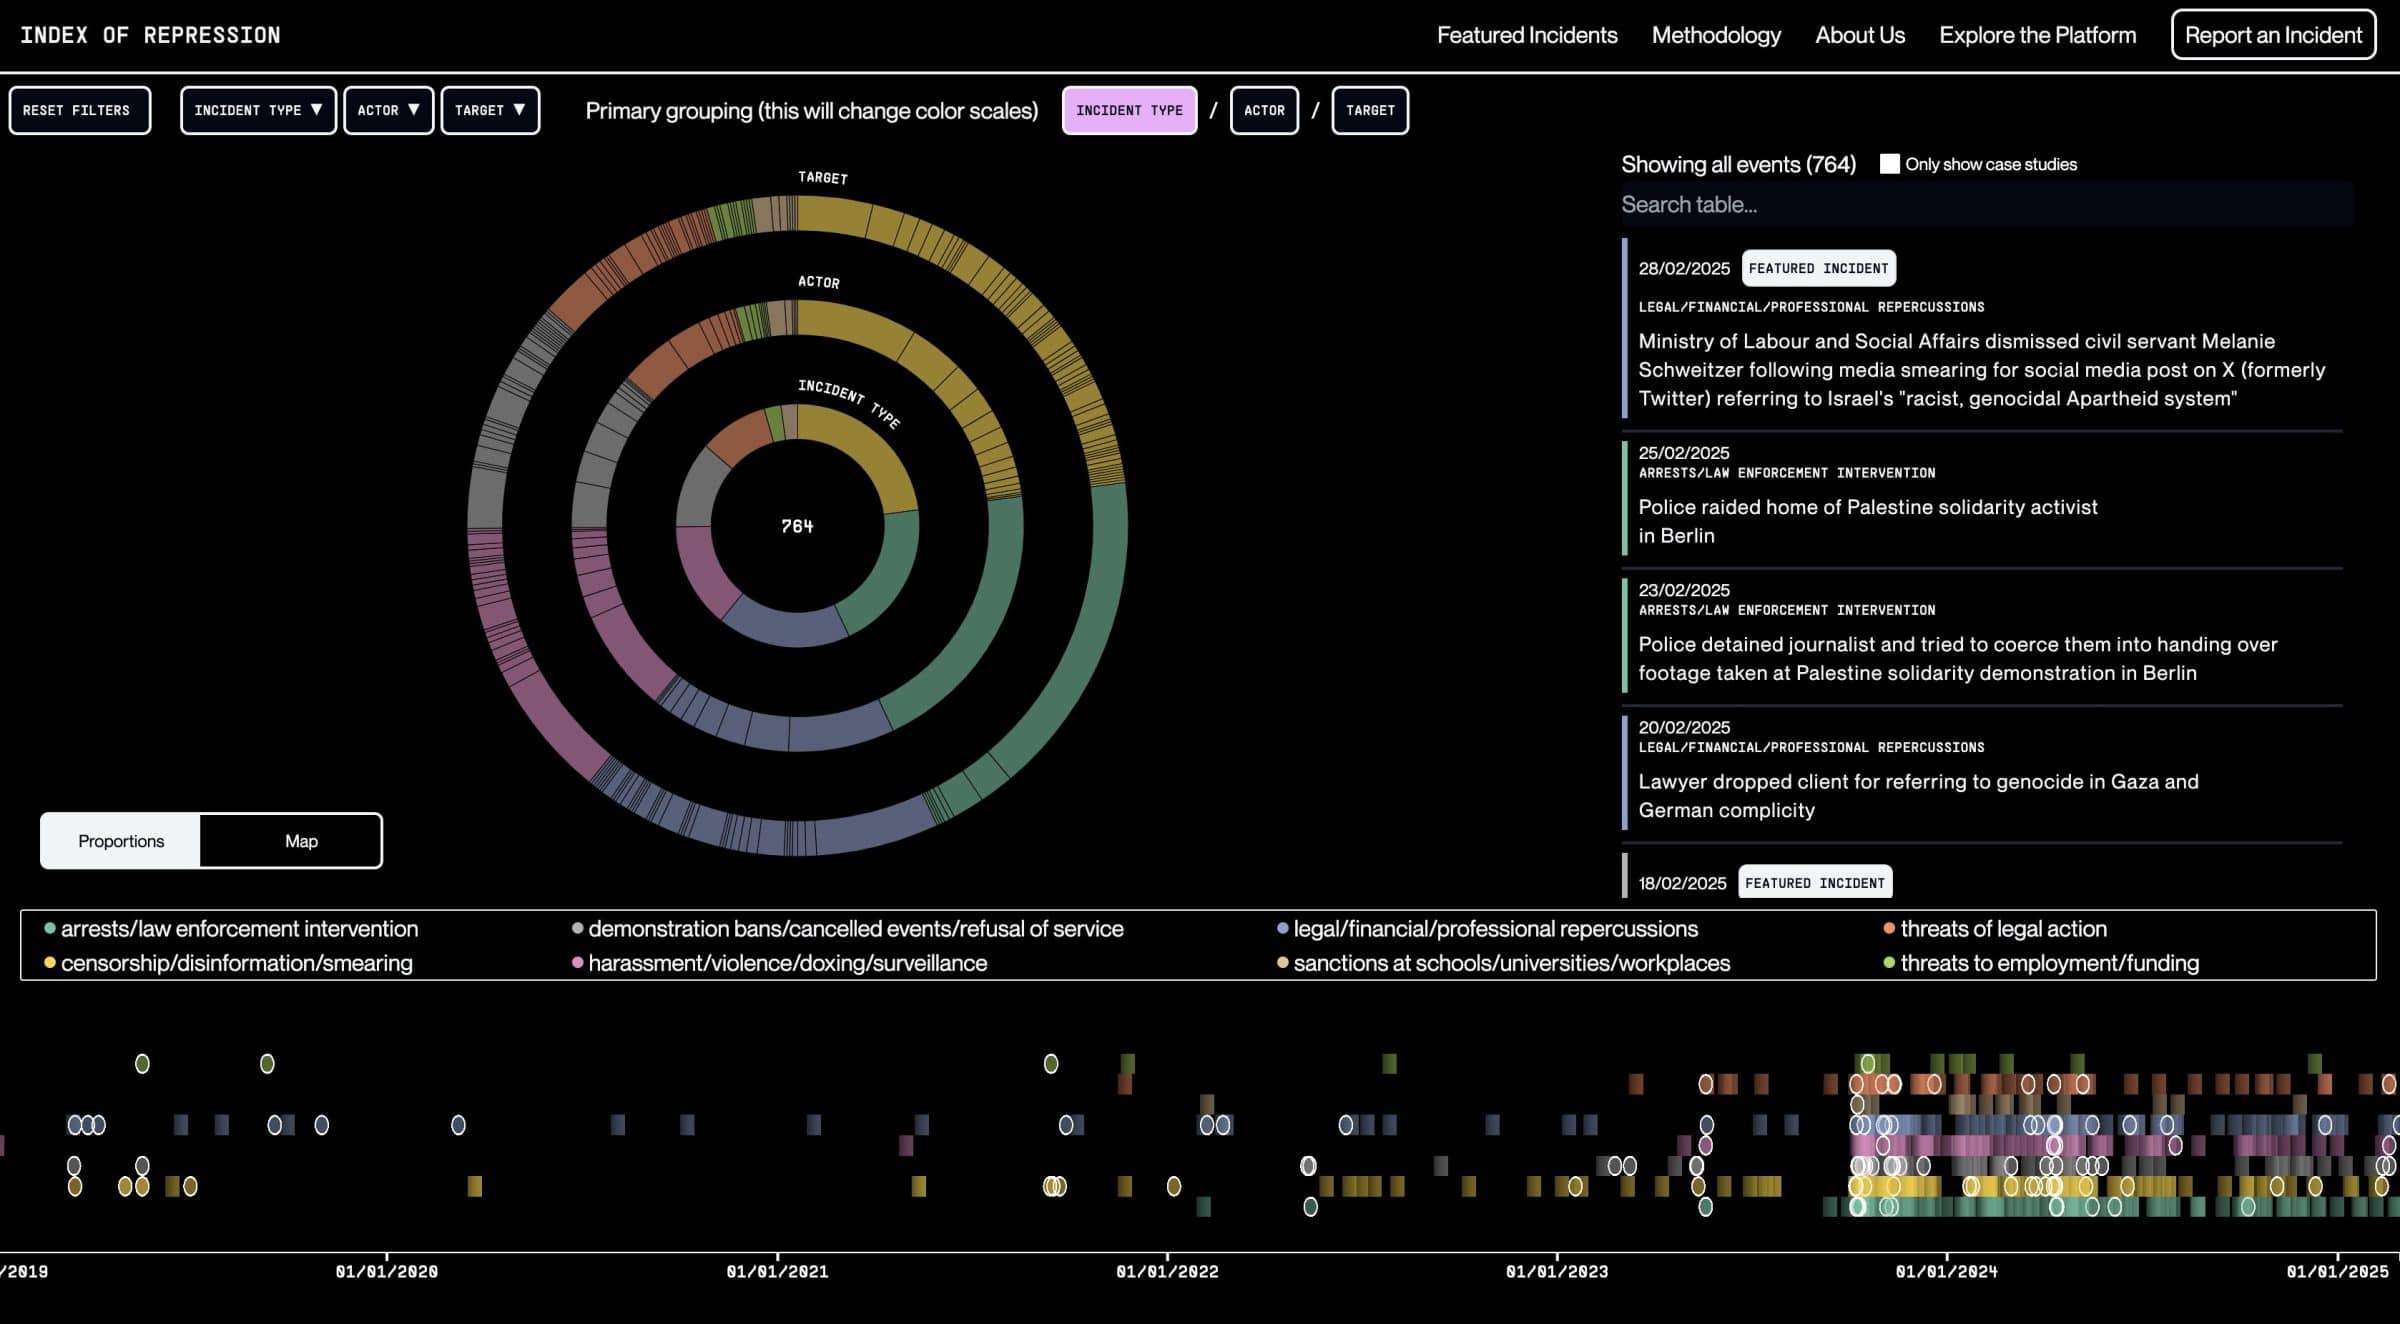
Task: Click the 'arrests/law enforcement intervention' legend dot
Action: pyautogui.click(x=50, y=928)
